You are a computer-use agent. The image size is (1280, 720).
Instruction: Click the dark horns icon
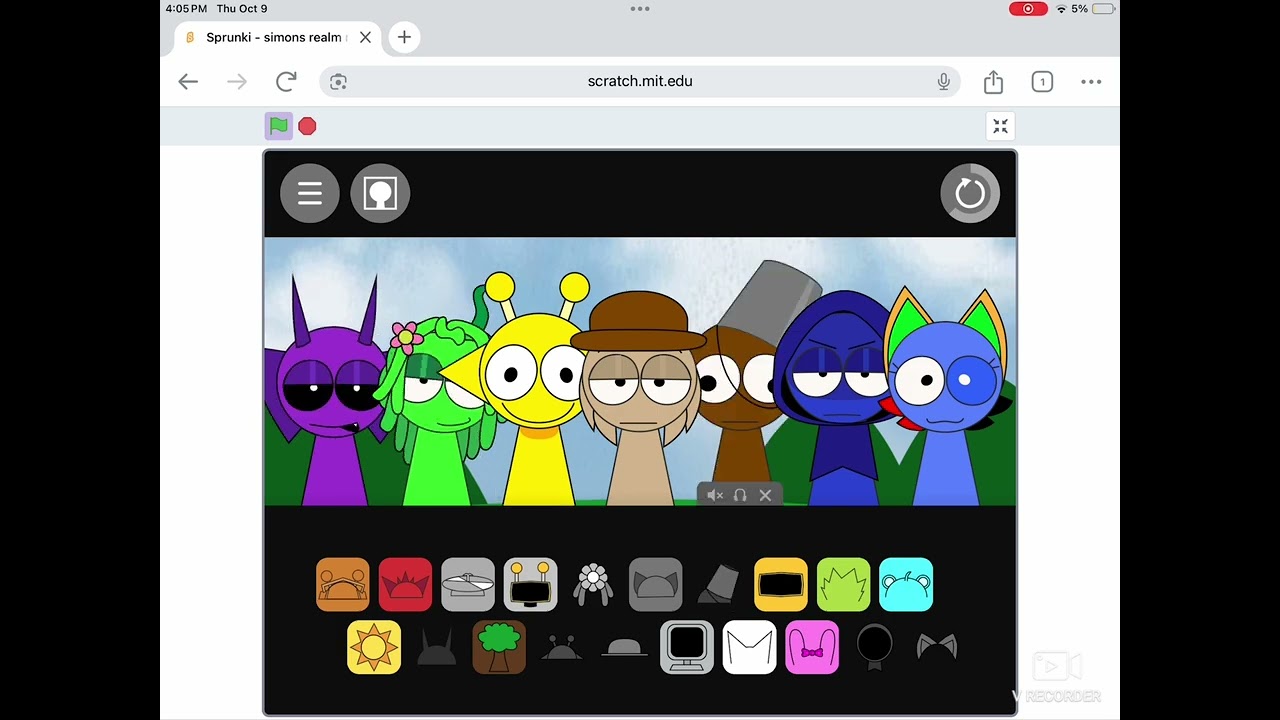coord(436,647)
